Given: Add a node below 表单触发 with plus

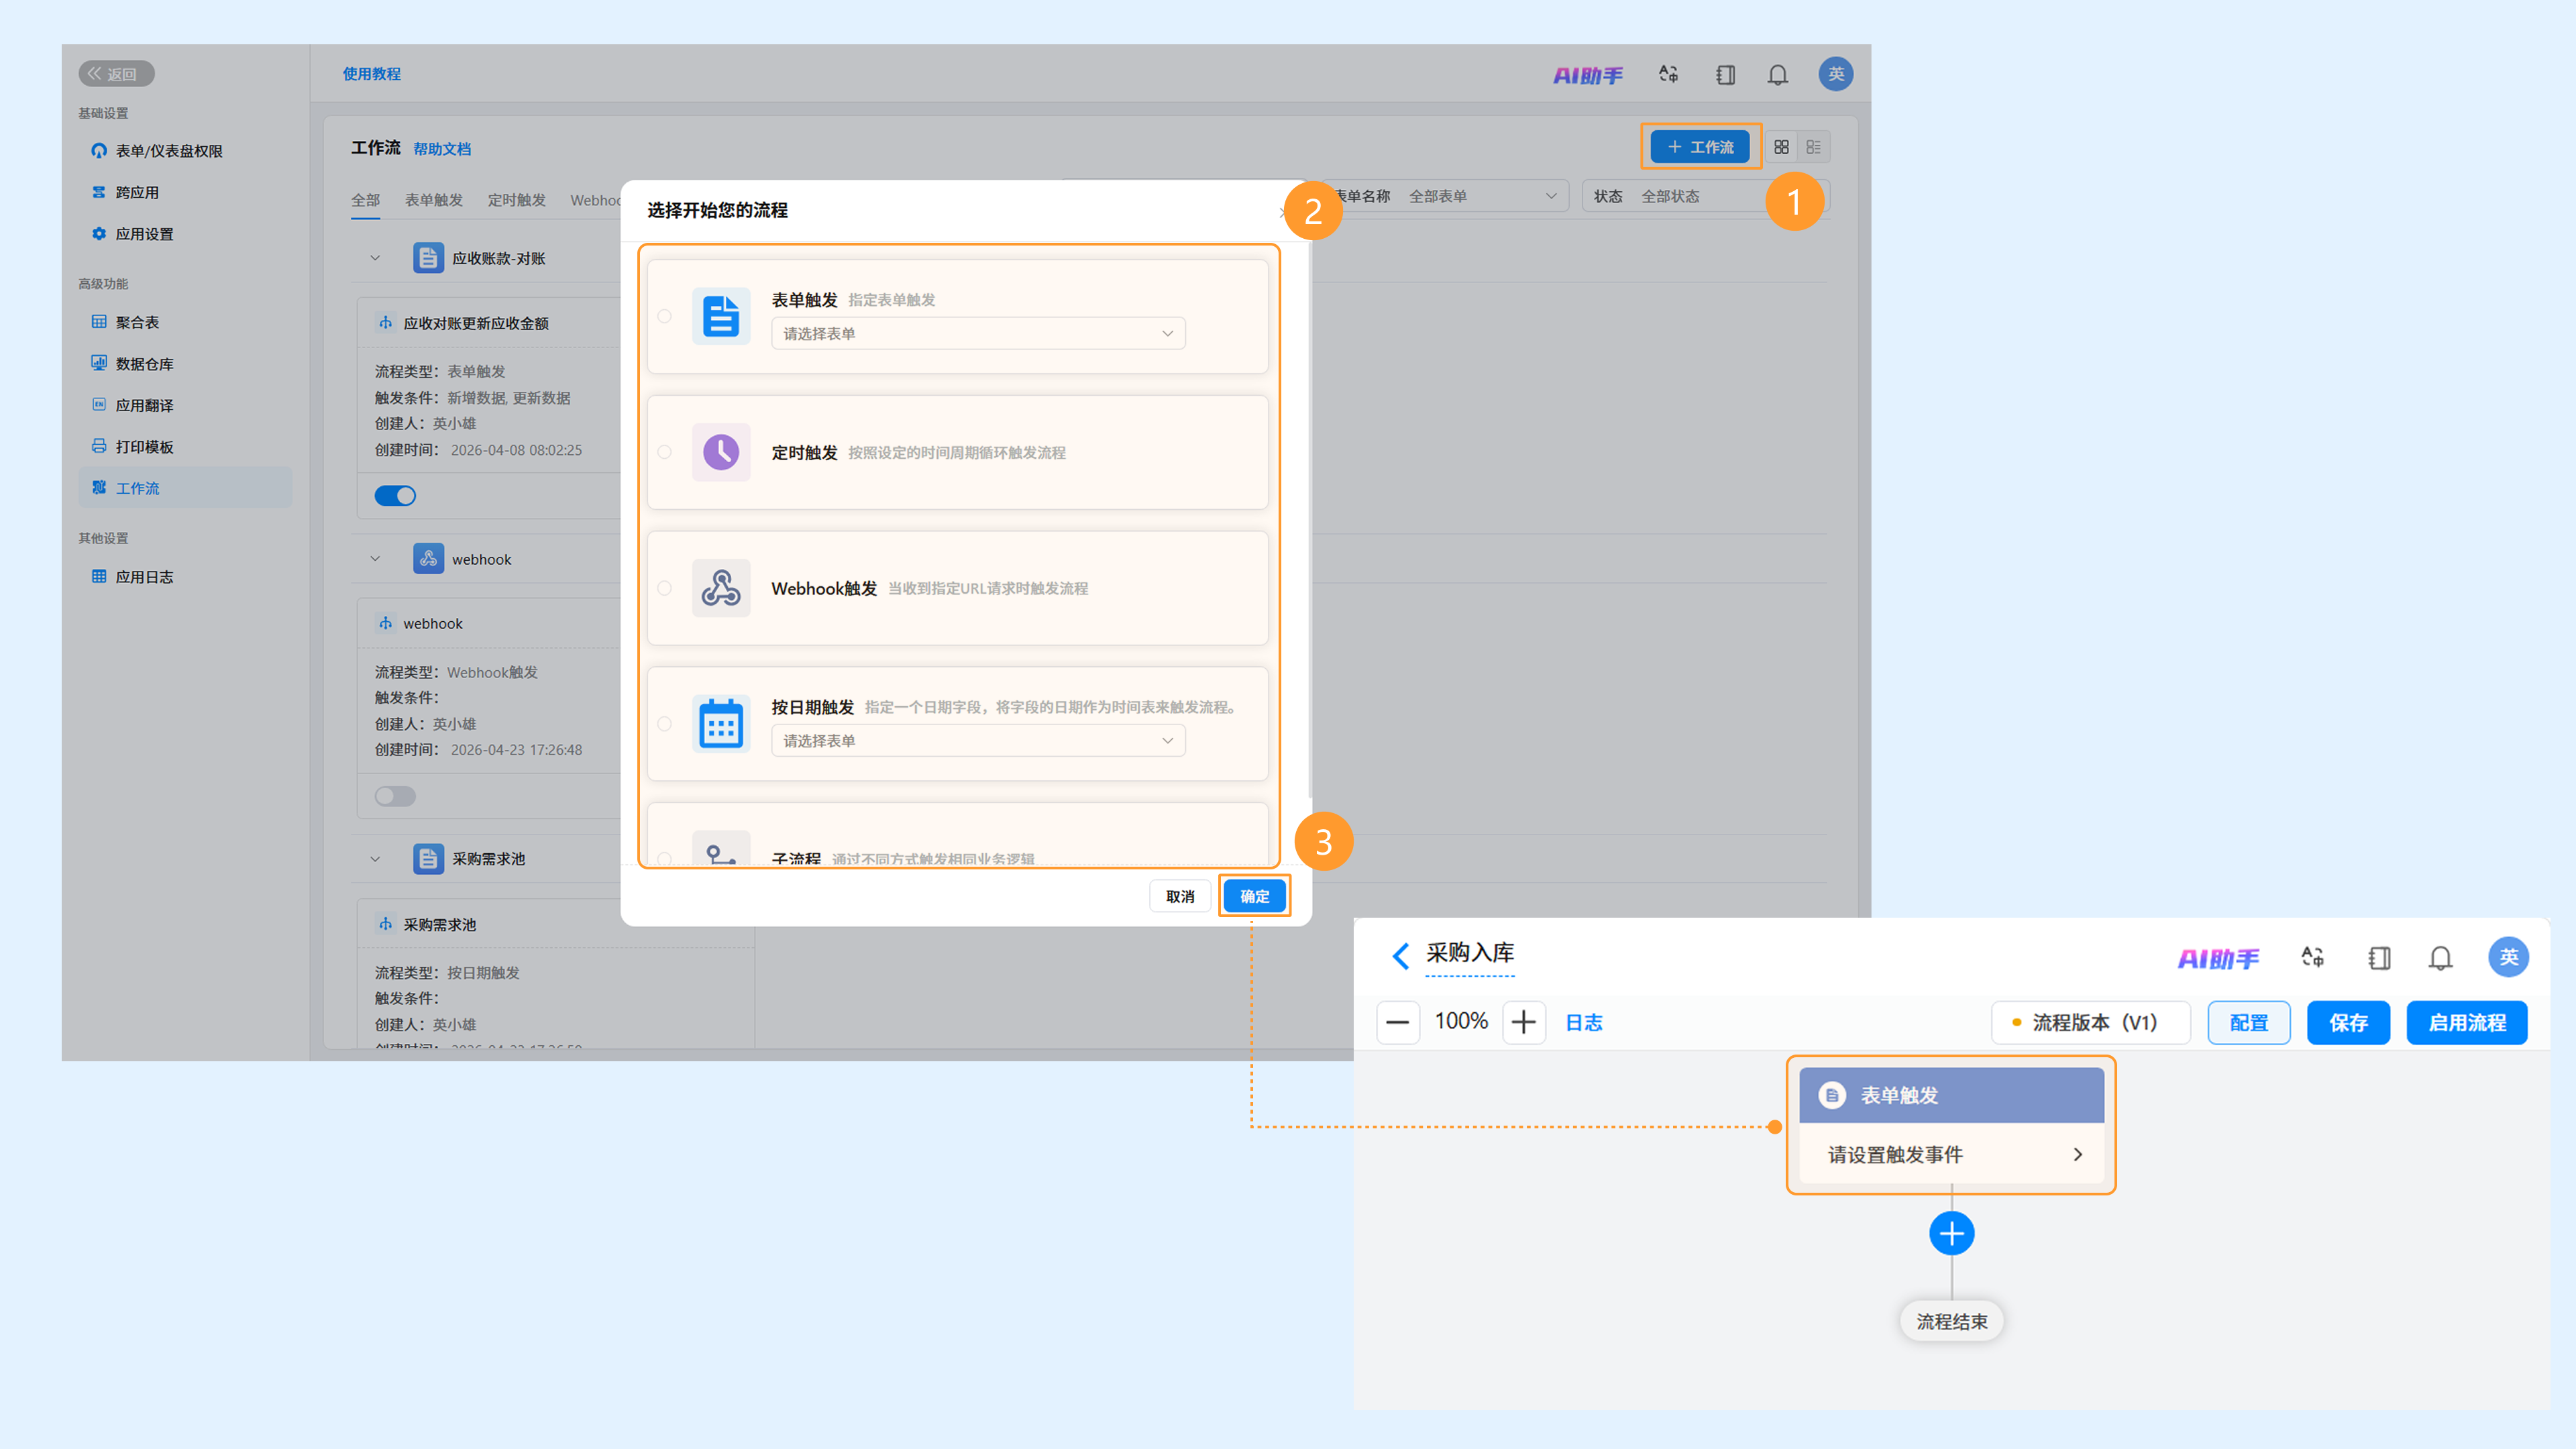Looking at the screenshot, I should [x=1951, y=1233].
